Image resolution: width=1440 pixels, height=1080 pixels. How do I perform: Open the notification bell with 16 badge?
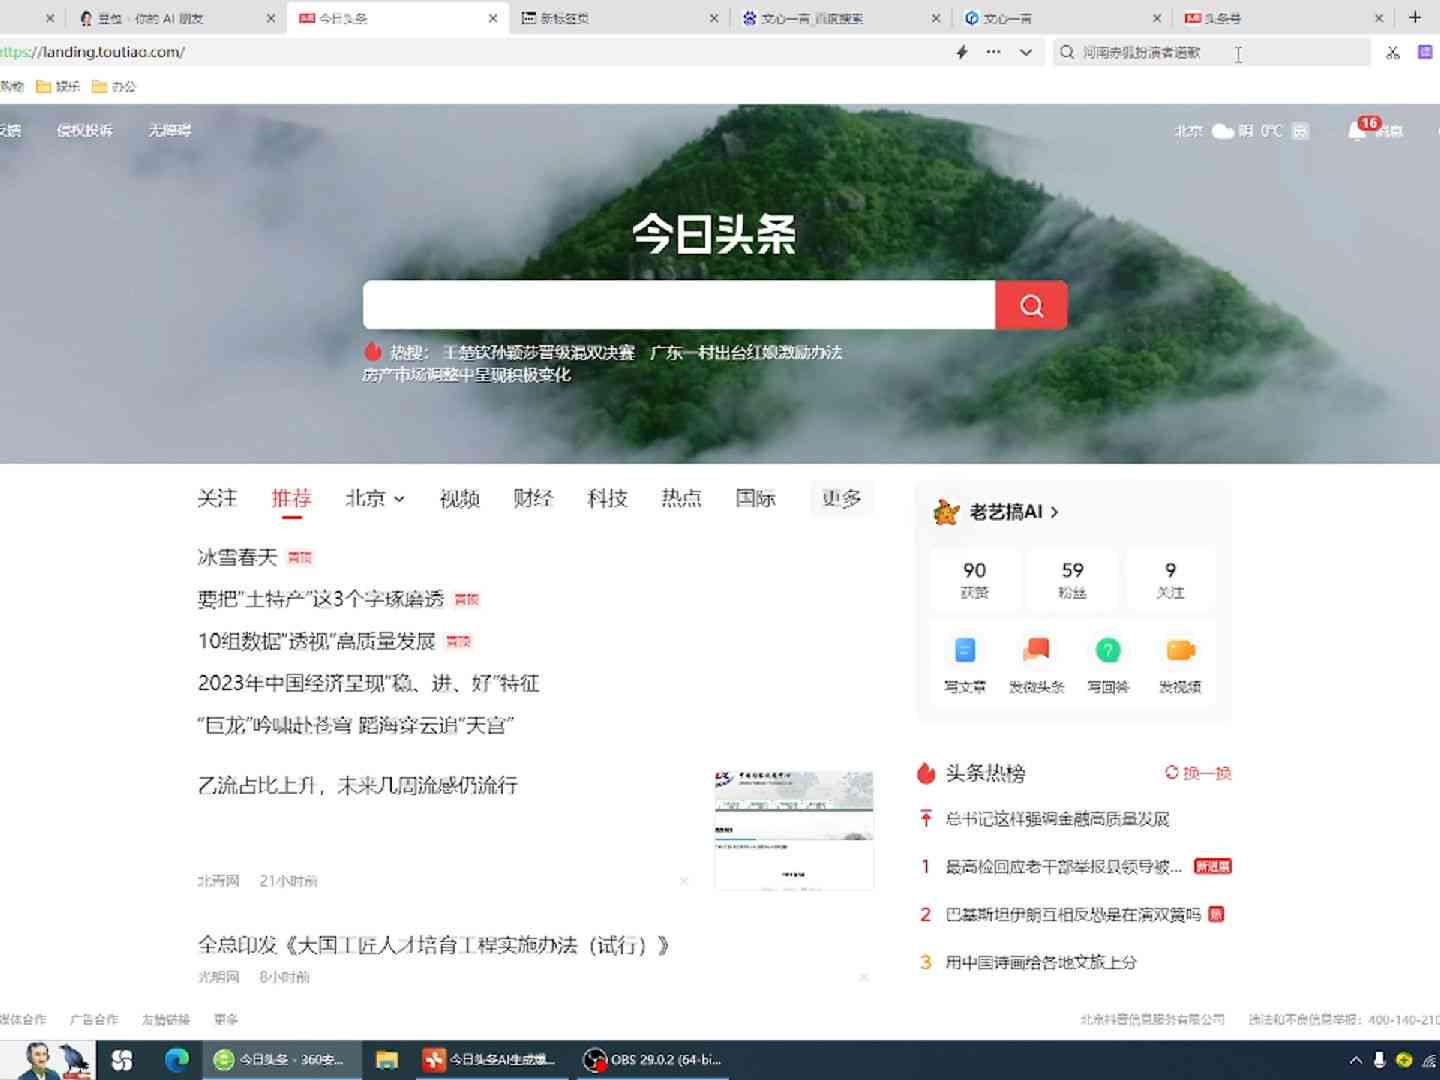click(x=1358, y=130)
